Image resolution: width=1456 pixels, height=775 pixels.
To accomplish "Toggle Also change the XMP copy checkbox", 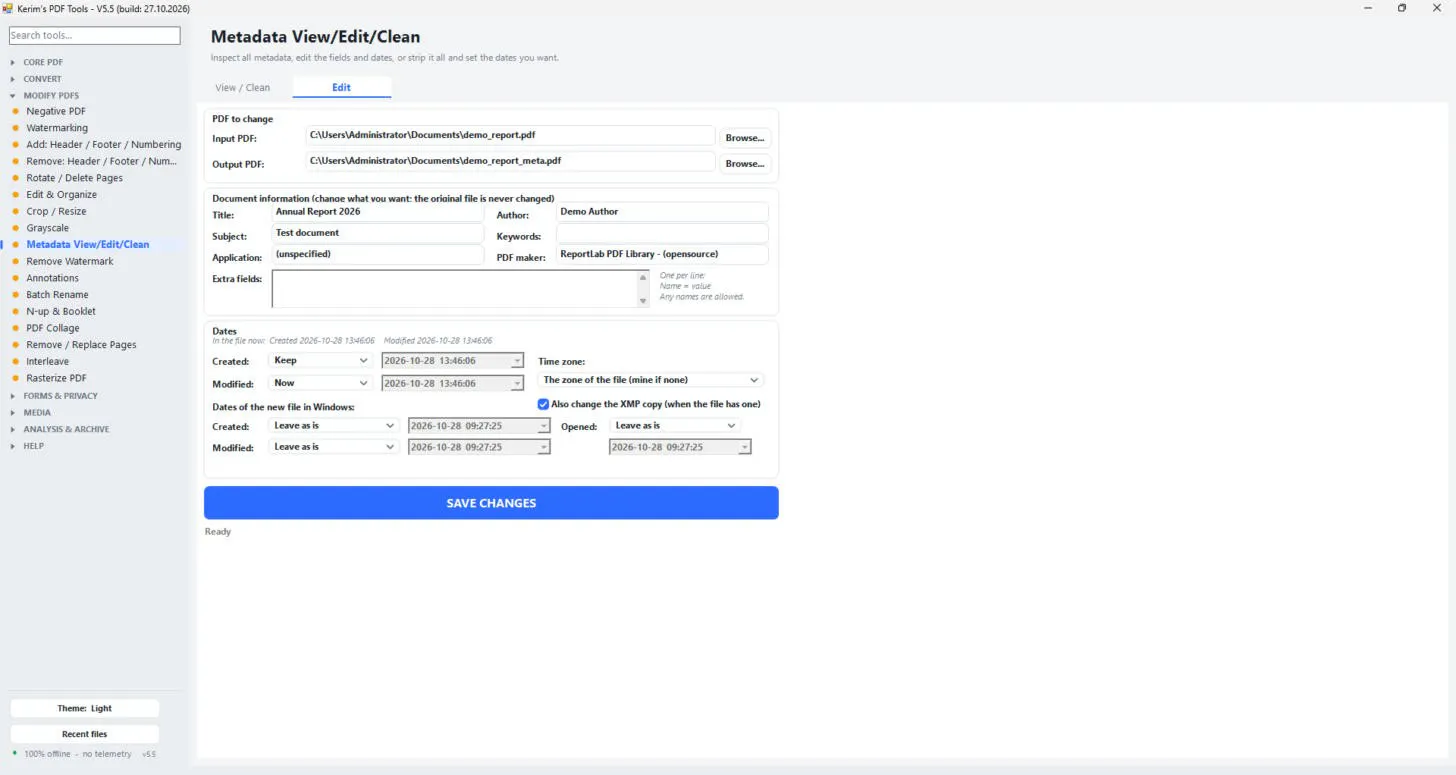I will [543, 404].
